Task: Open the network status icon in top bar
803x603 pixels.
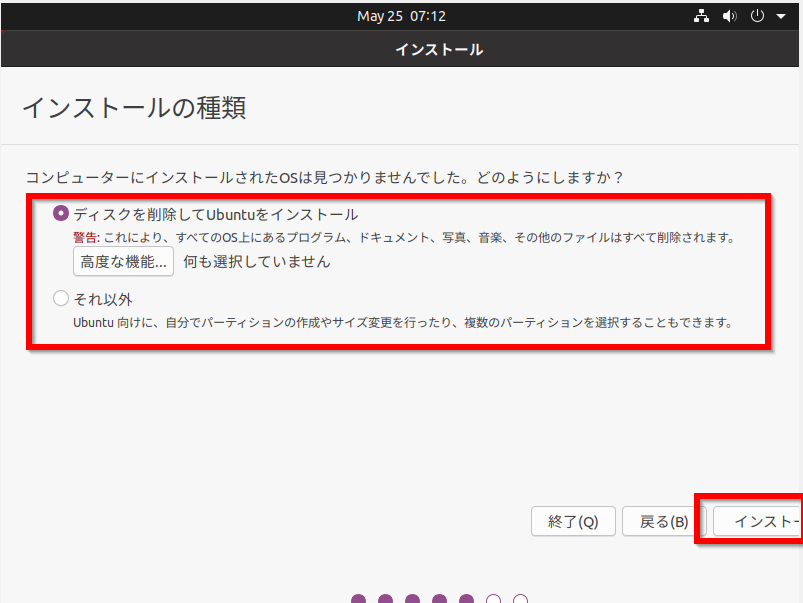Action: click(701, 16)
